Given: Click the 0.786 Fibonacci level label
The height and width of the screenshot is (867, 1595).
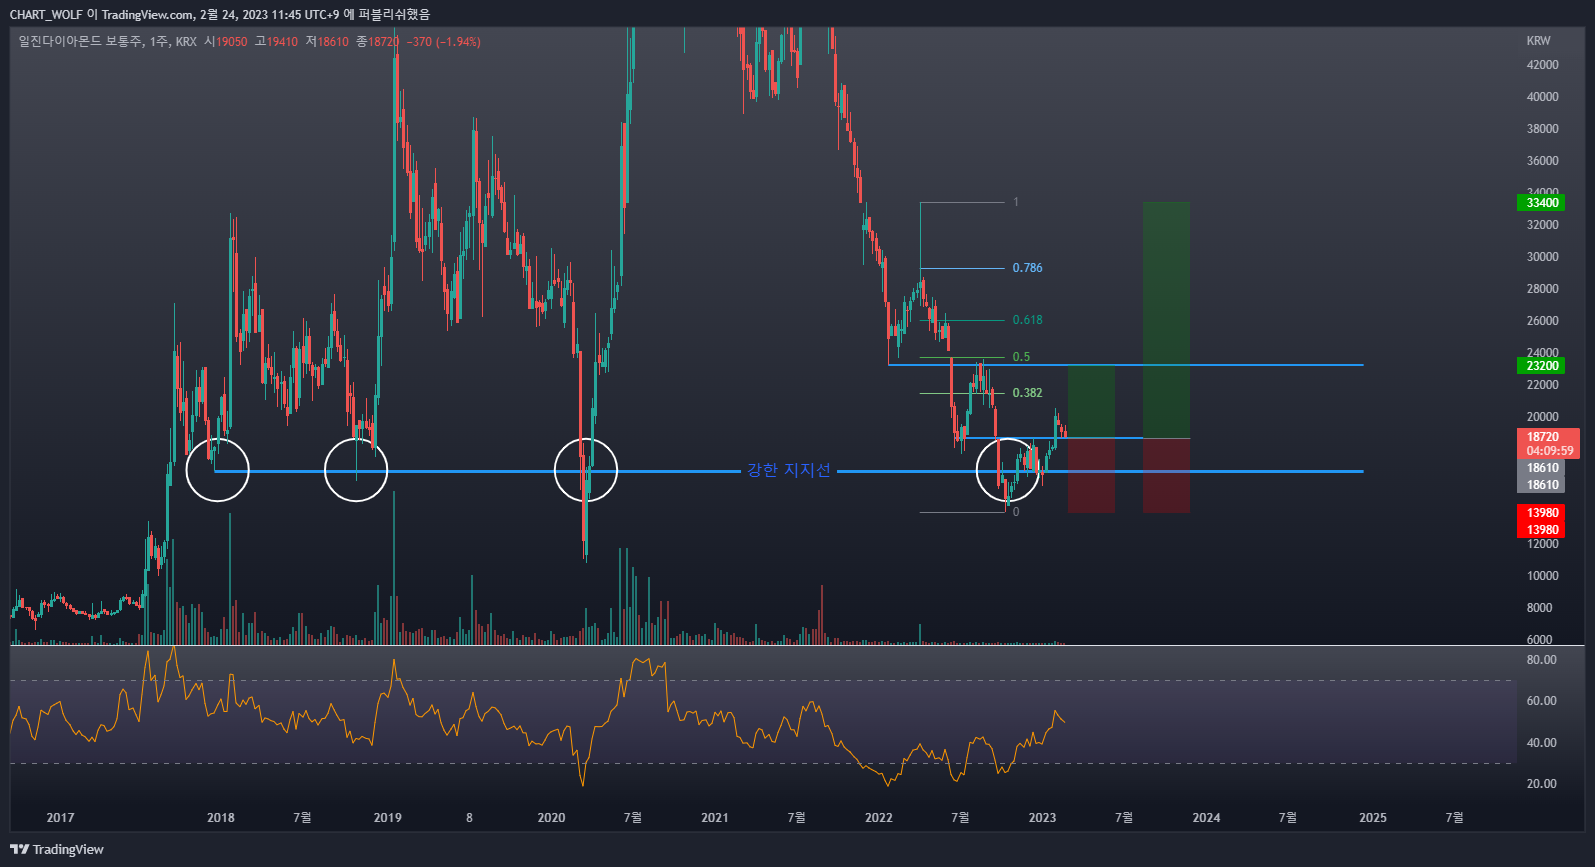Looking at the screenshot, I should pyautogui.click(x=1027, y=268).
